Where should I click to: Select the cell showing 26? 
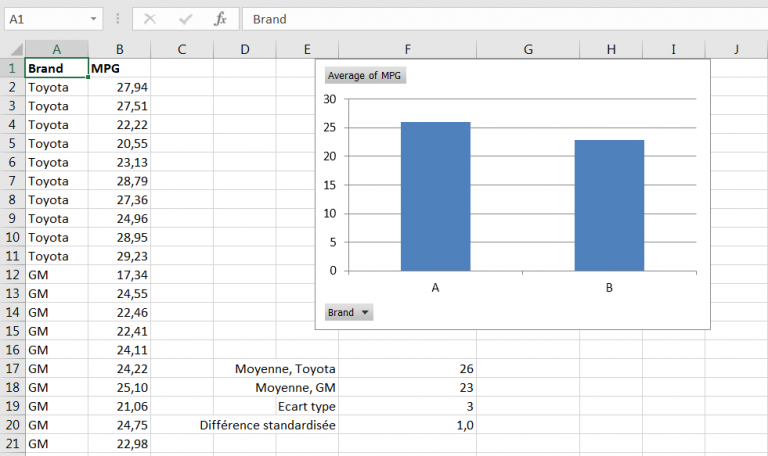click(x=408, y=368)
